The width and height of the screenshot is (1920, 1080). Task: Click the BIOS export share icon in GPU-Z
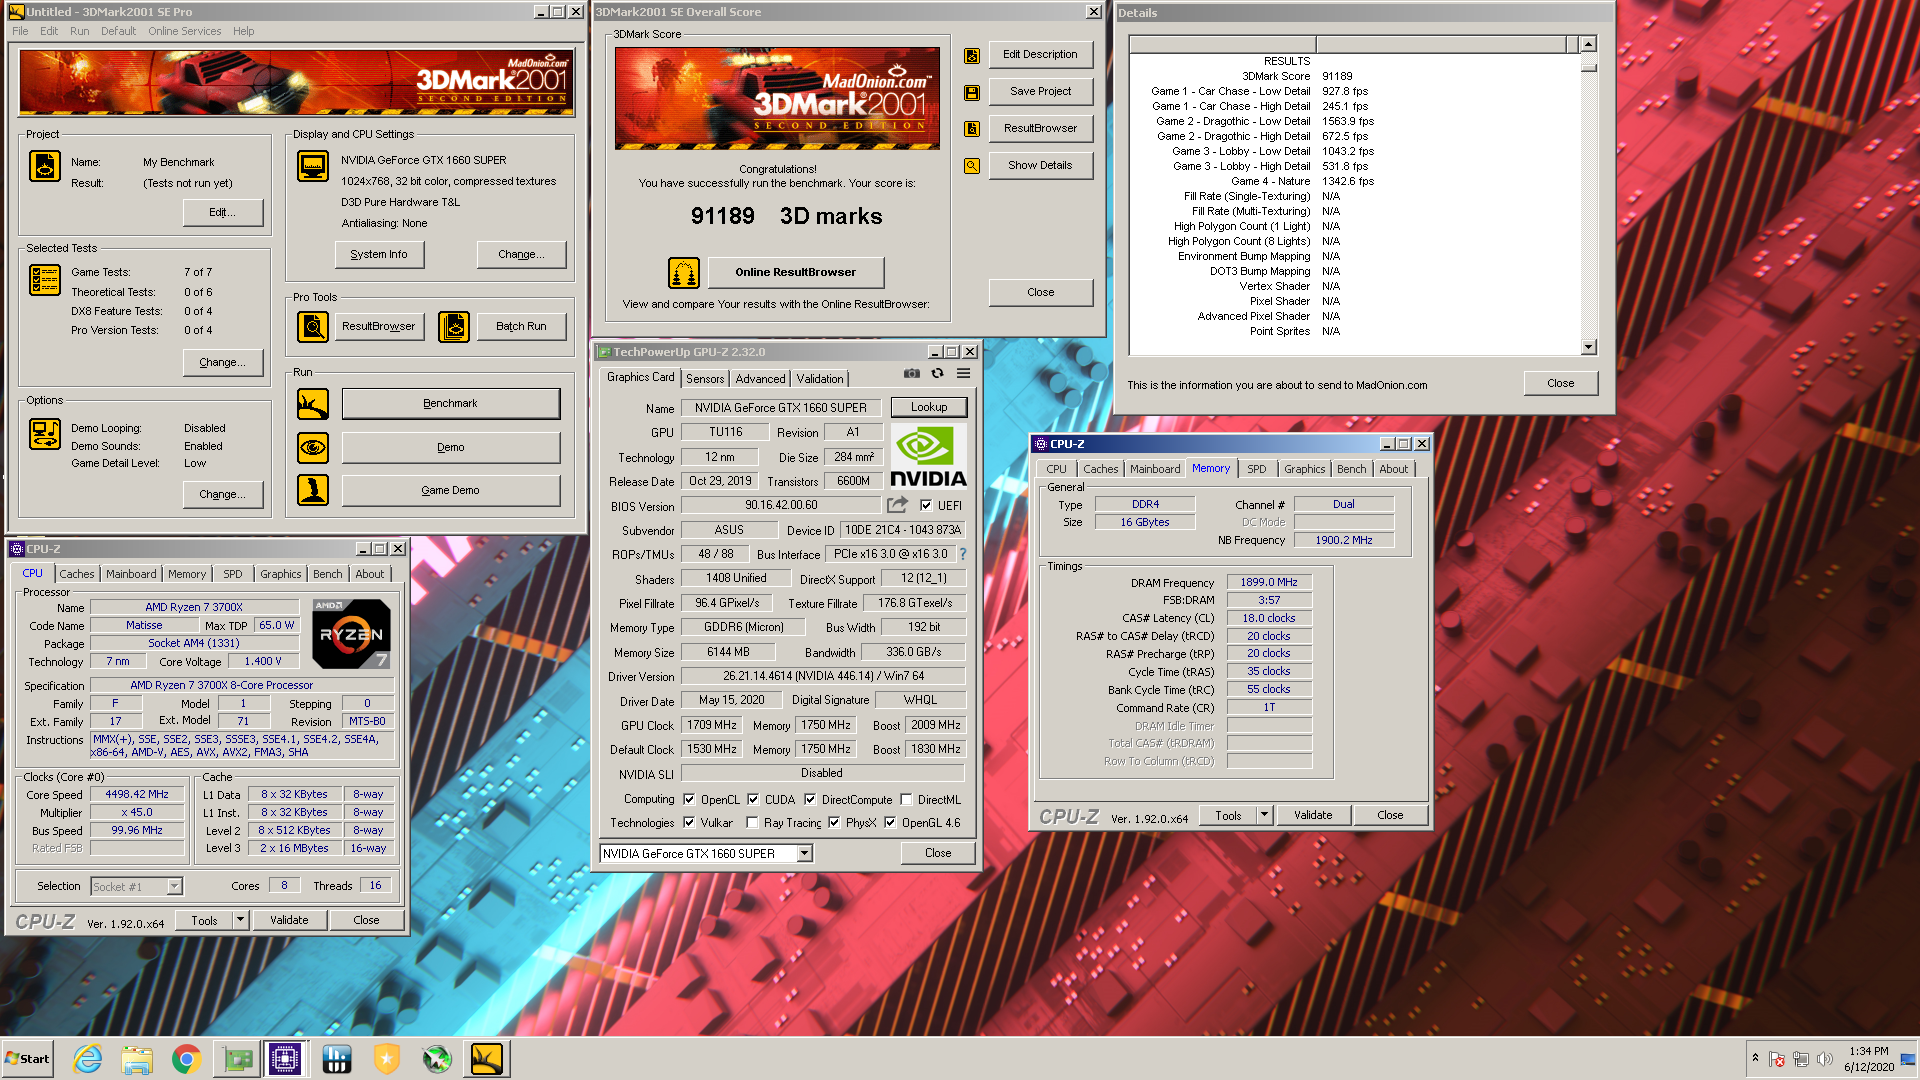coord(898,505)
